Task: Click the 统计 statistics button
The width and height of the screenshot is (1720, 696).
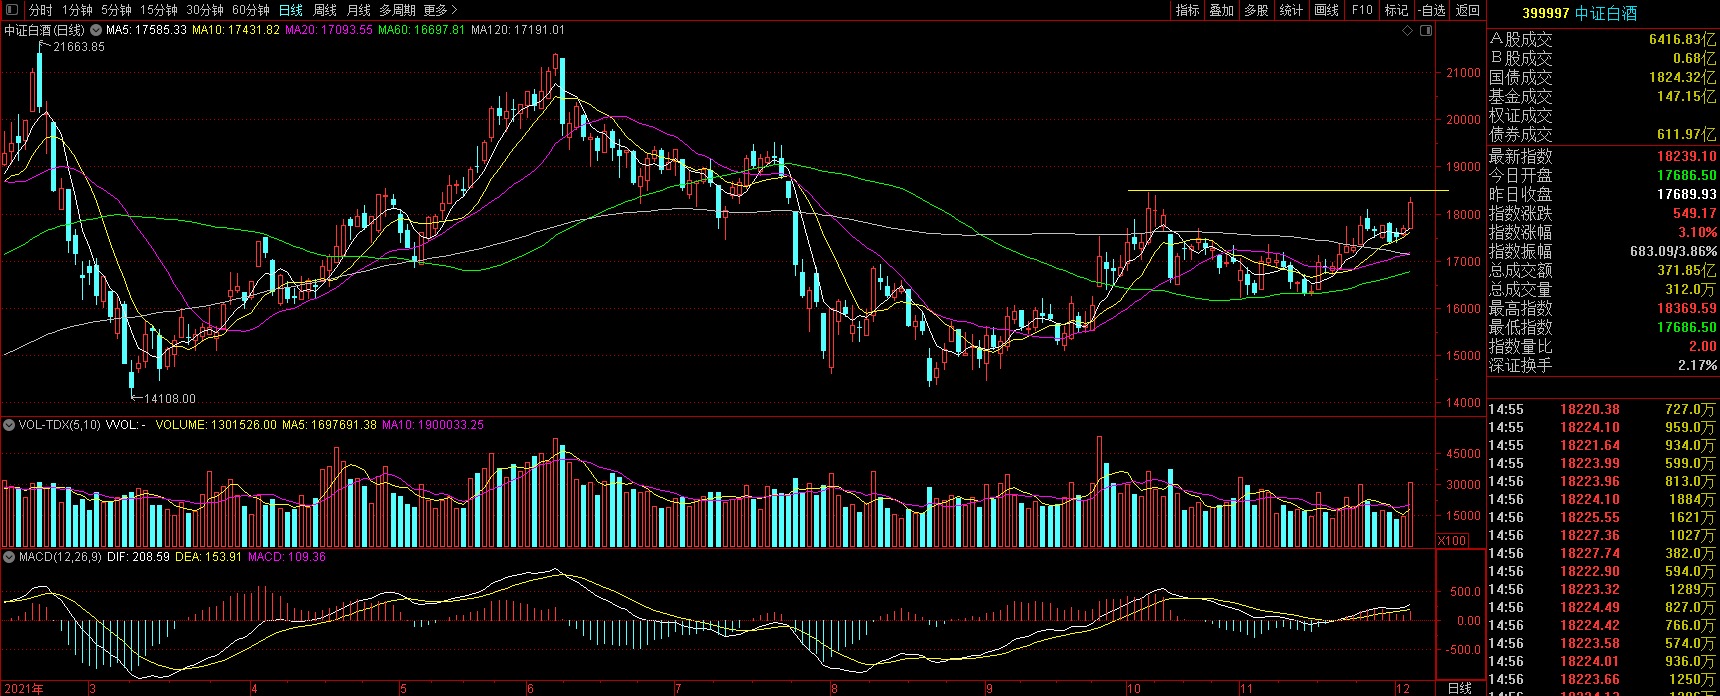Action: [x=1292, y=10]
